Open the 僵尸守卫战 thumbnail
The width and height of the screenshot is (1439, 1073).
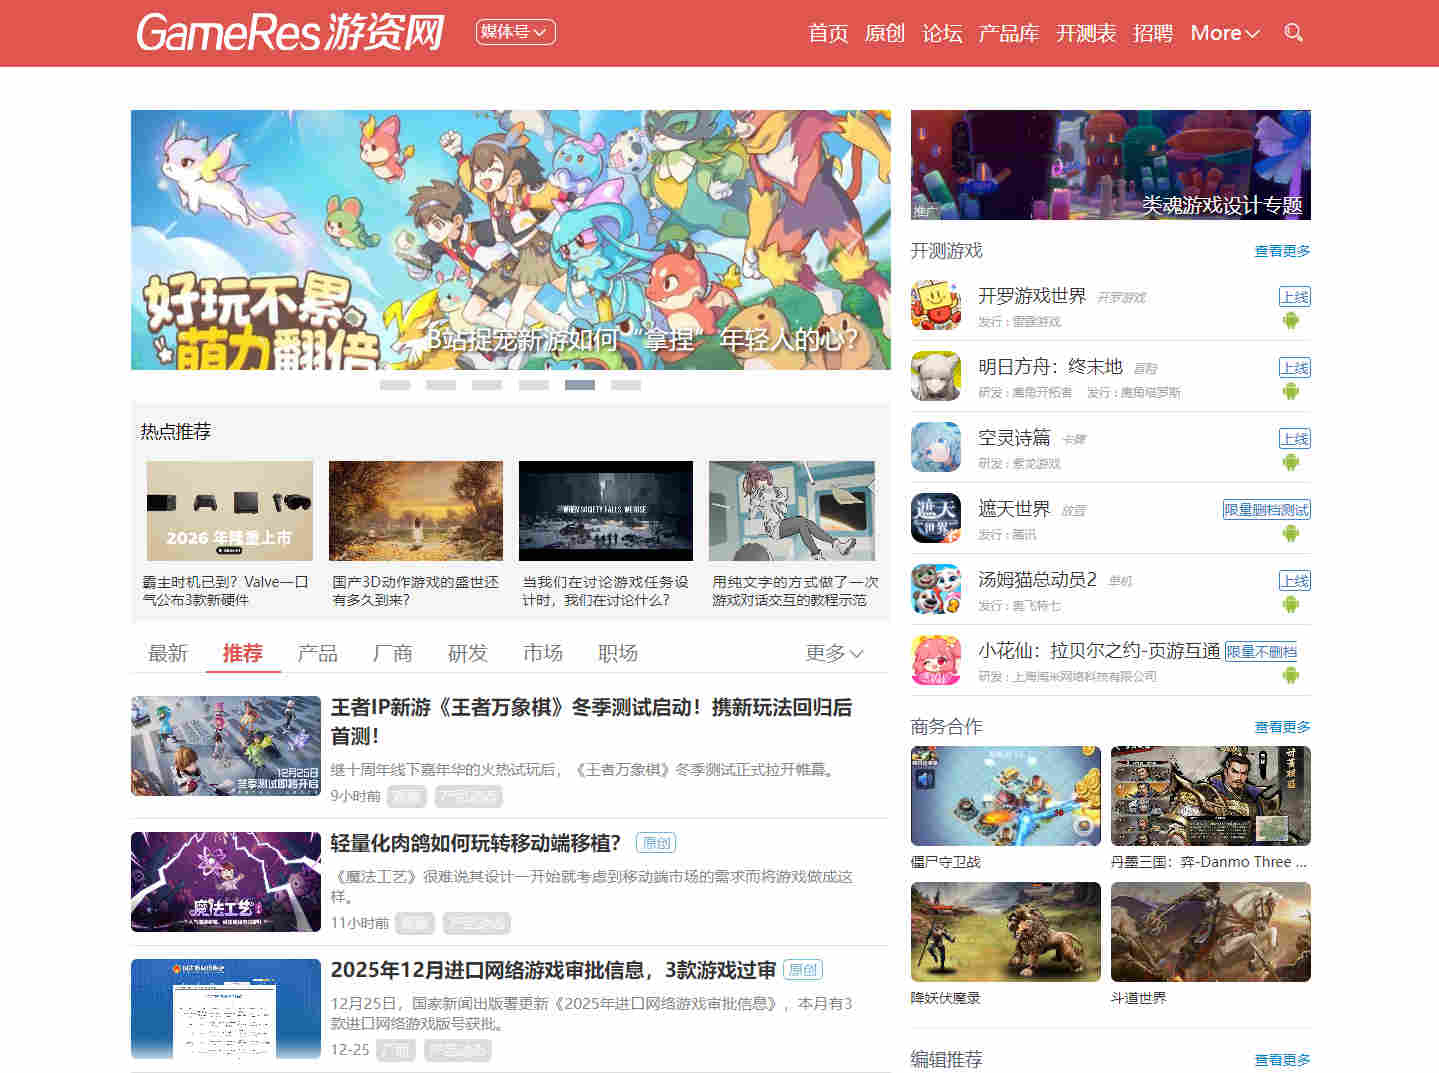point(1004,795)
